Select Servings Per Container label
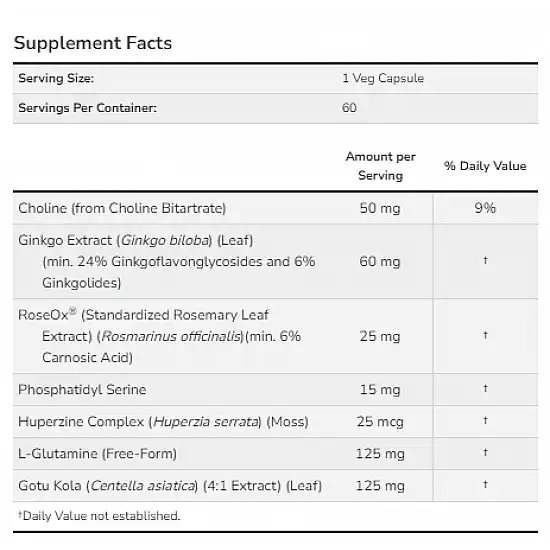Screen dimensions: 550x550 [x=87, y=108]
